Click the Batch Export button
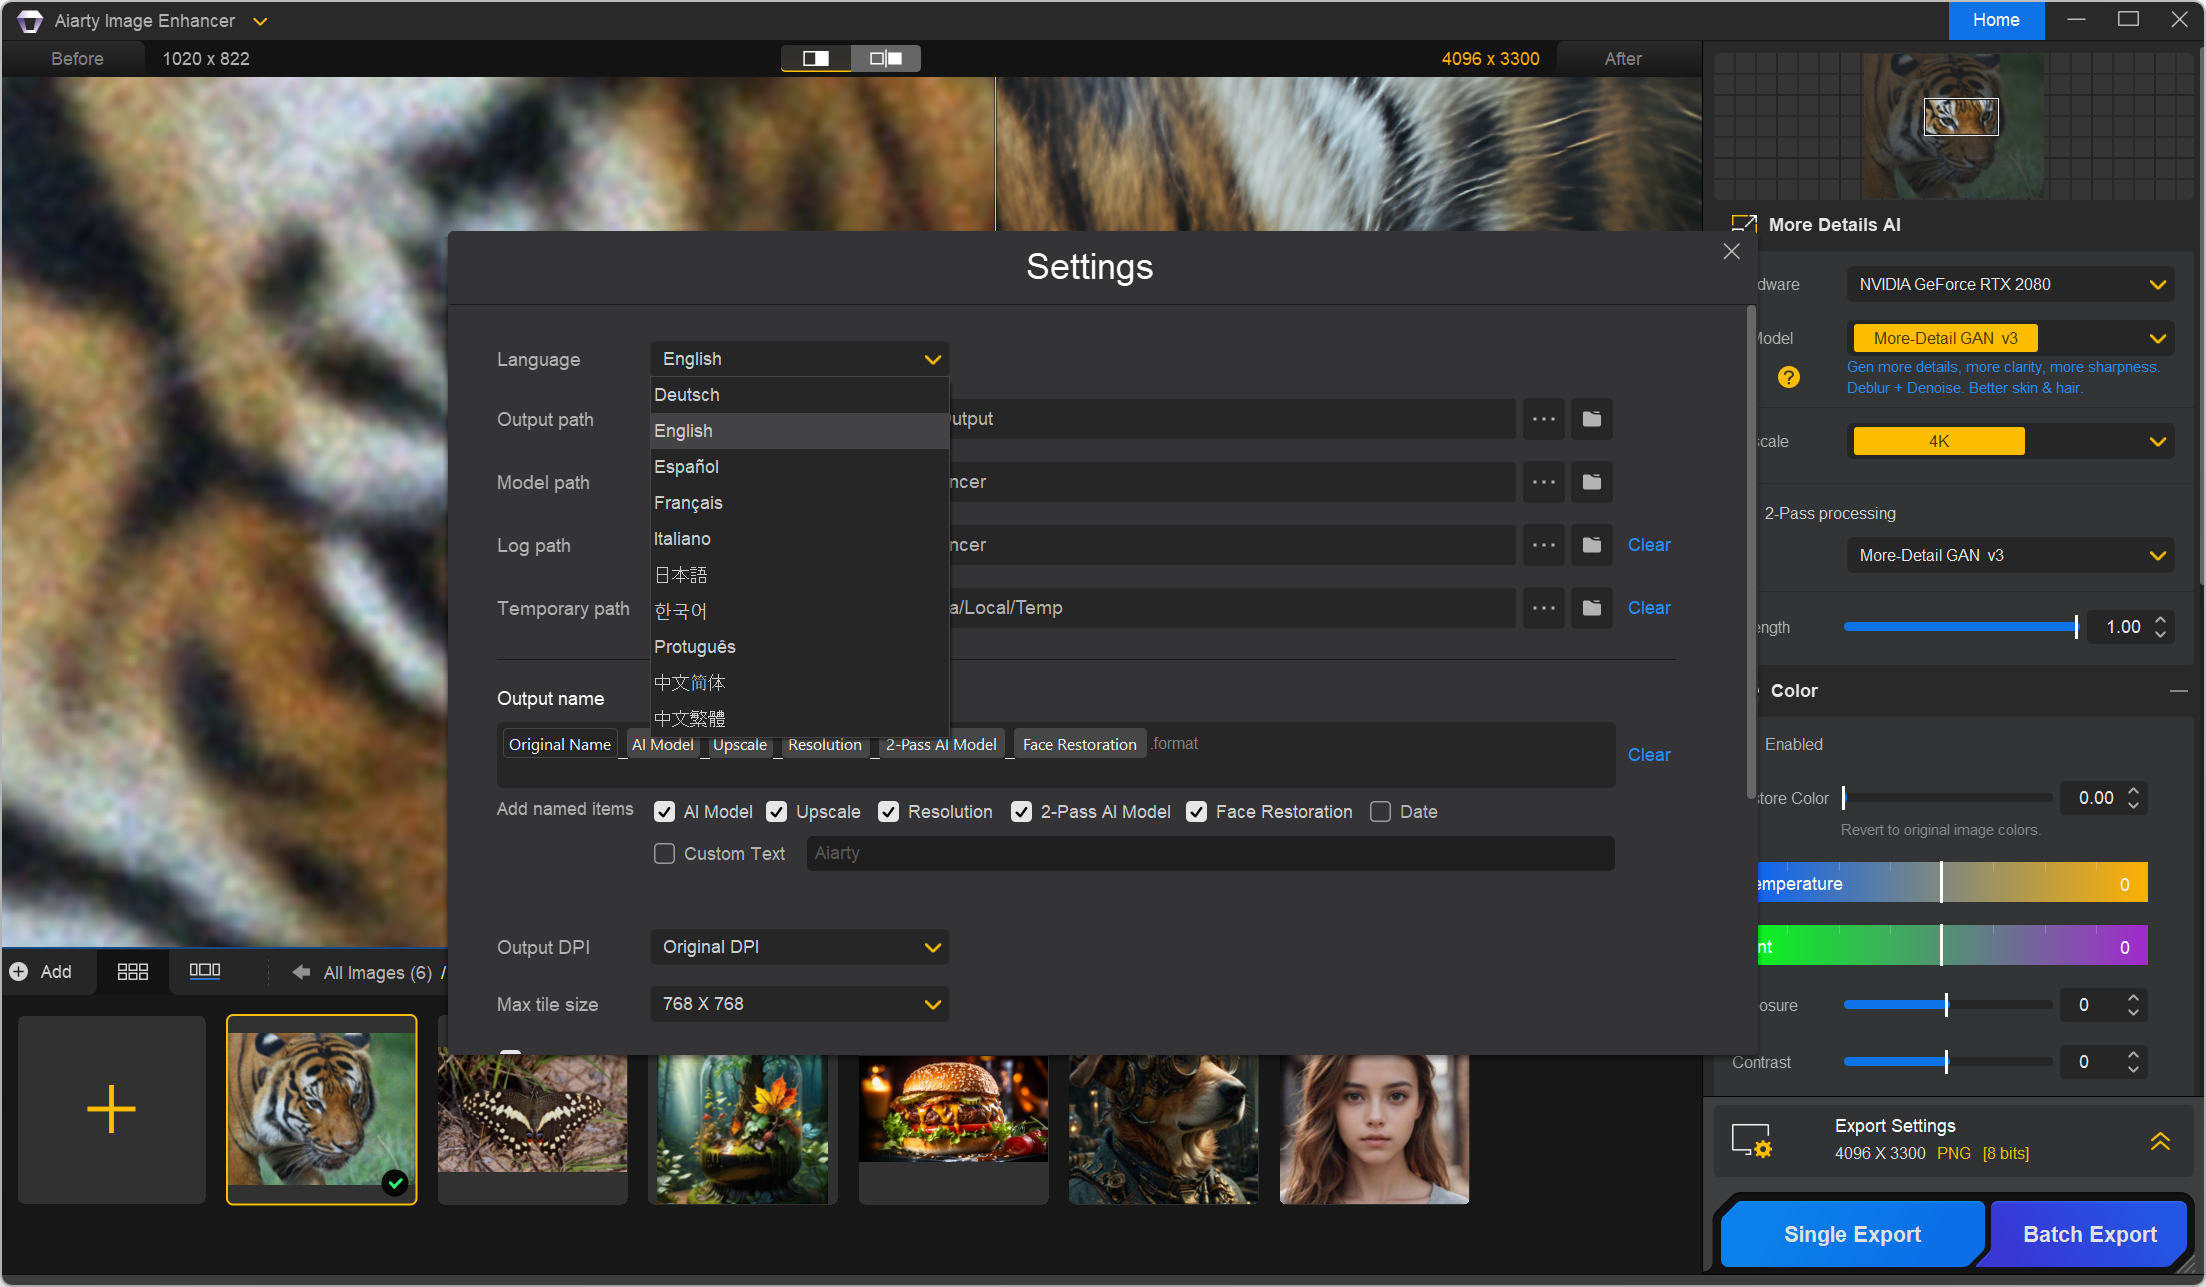The height and width of the screenshot is (1287, 2206). pyautogui.click(x=2089, y=1234)
